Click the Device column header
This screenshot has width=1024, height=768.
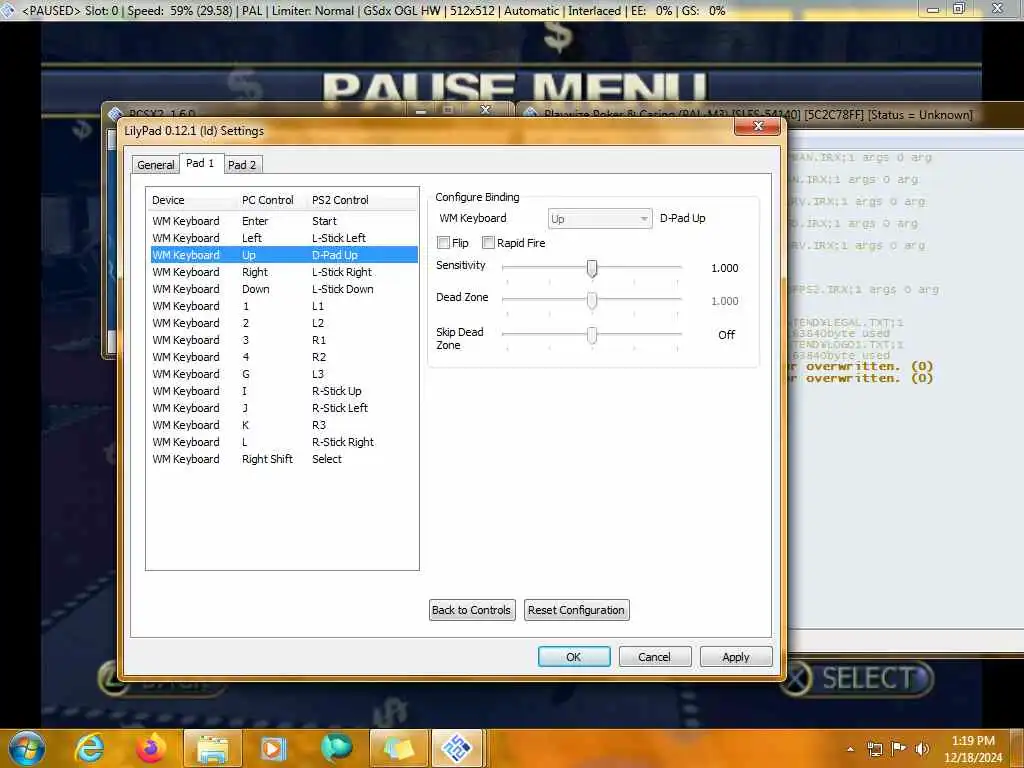193,200
